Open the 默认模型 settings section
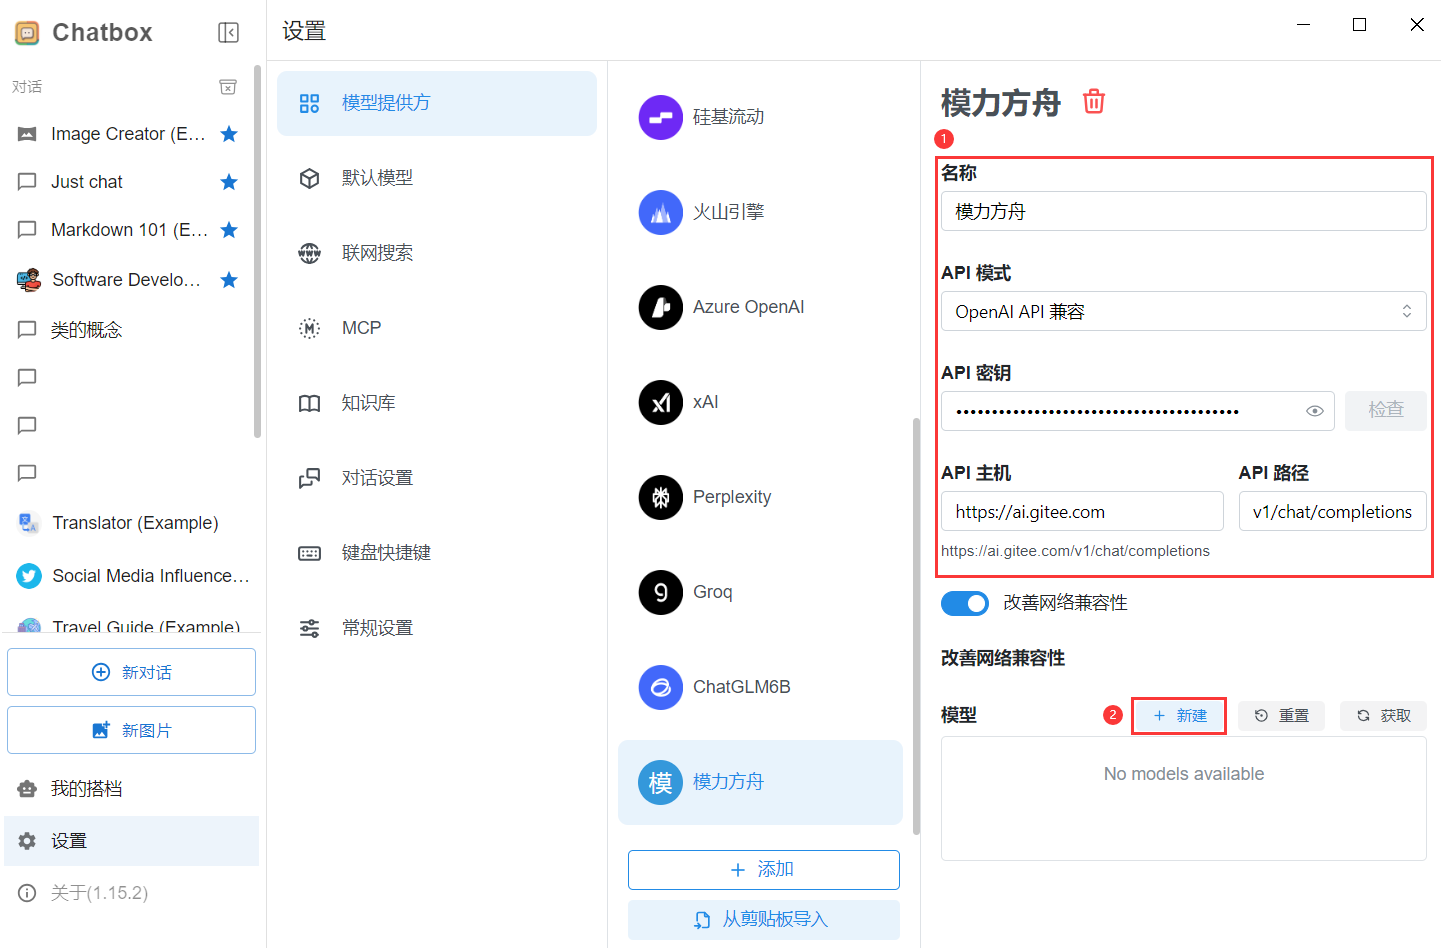Screen dimensions: 1441x948 377,178
